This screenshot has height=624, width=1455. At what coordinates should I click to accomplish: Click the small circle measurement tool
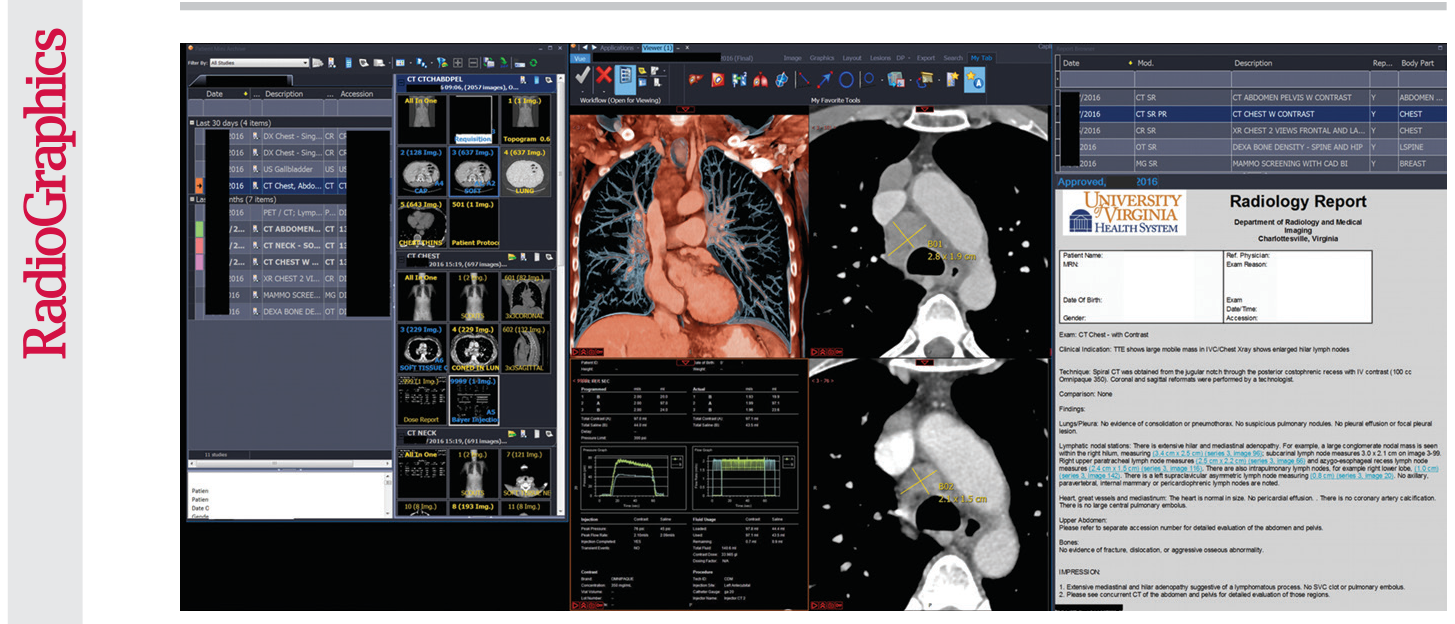click(x=869, y=78)
